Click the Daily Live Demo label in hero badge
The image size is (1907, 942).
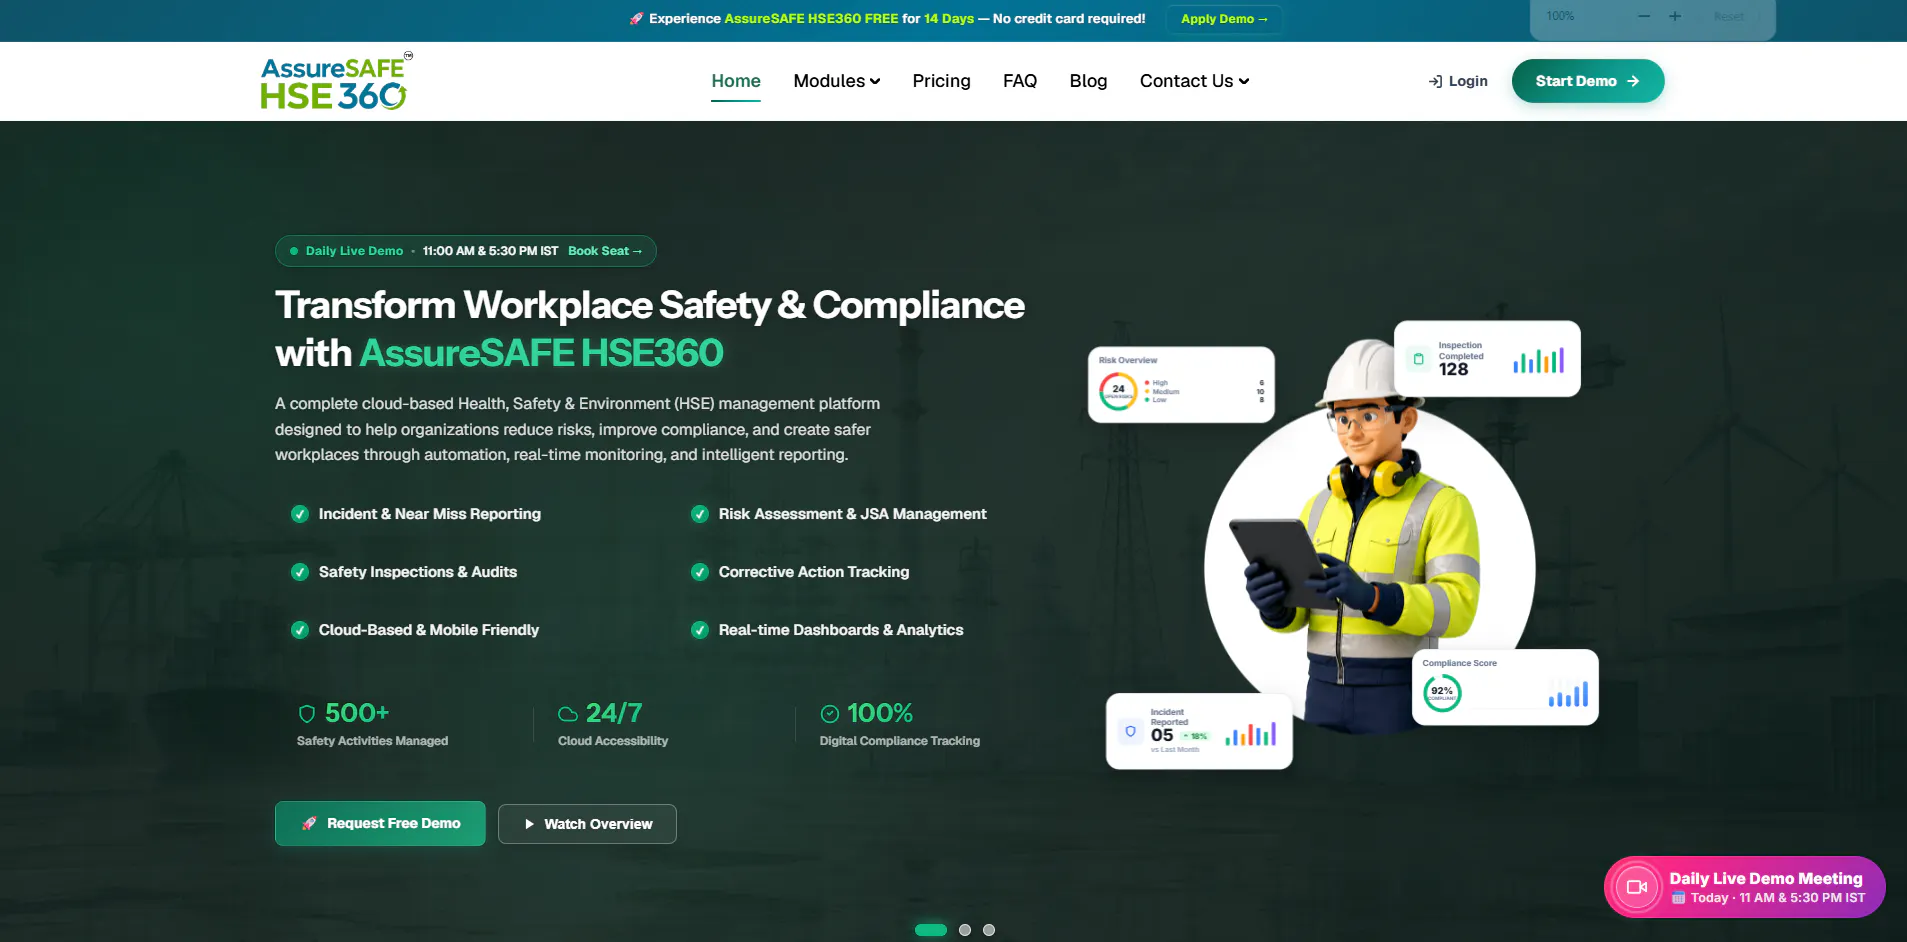(354, 251)
